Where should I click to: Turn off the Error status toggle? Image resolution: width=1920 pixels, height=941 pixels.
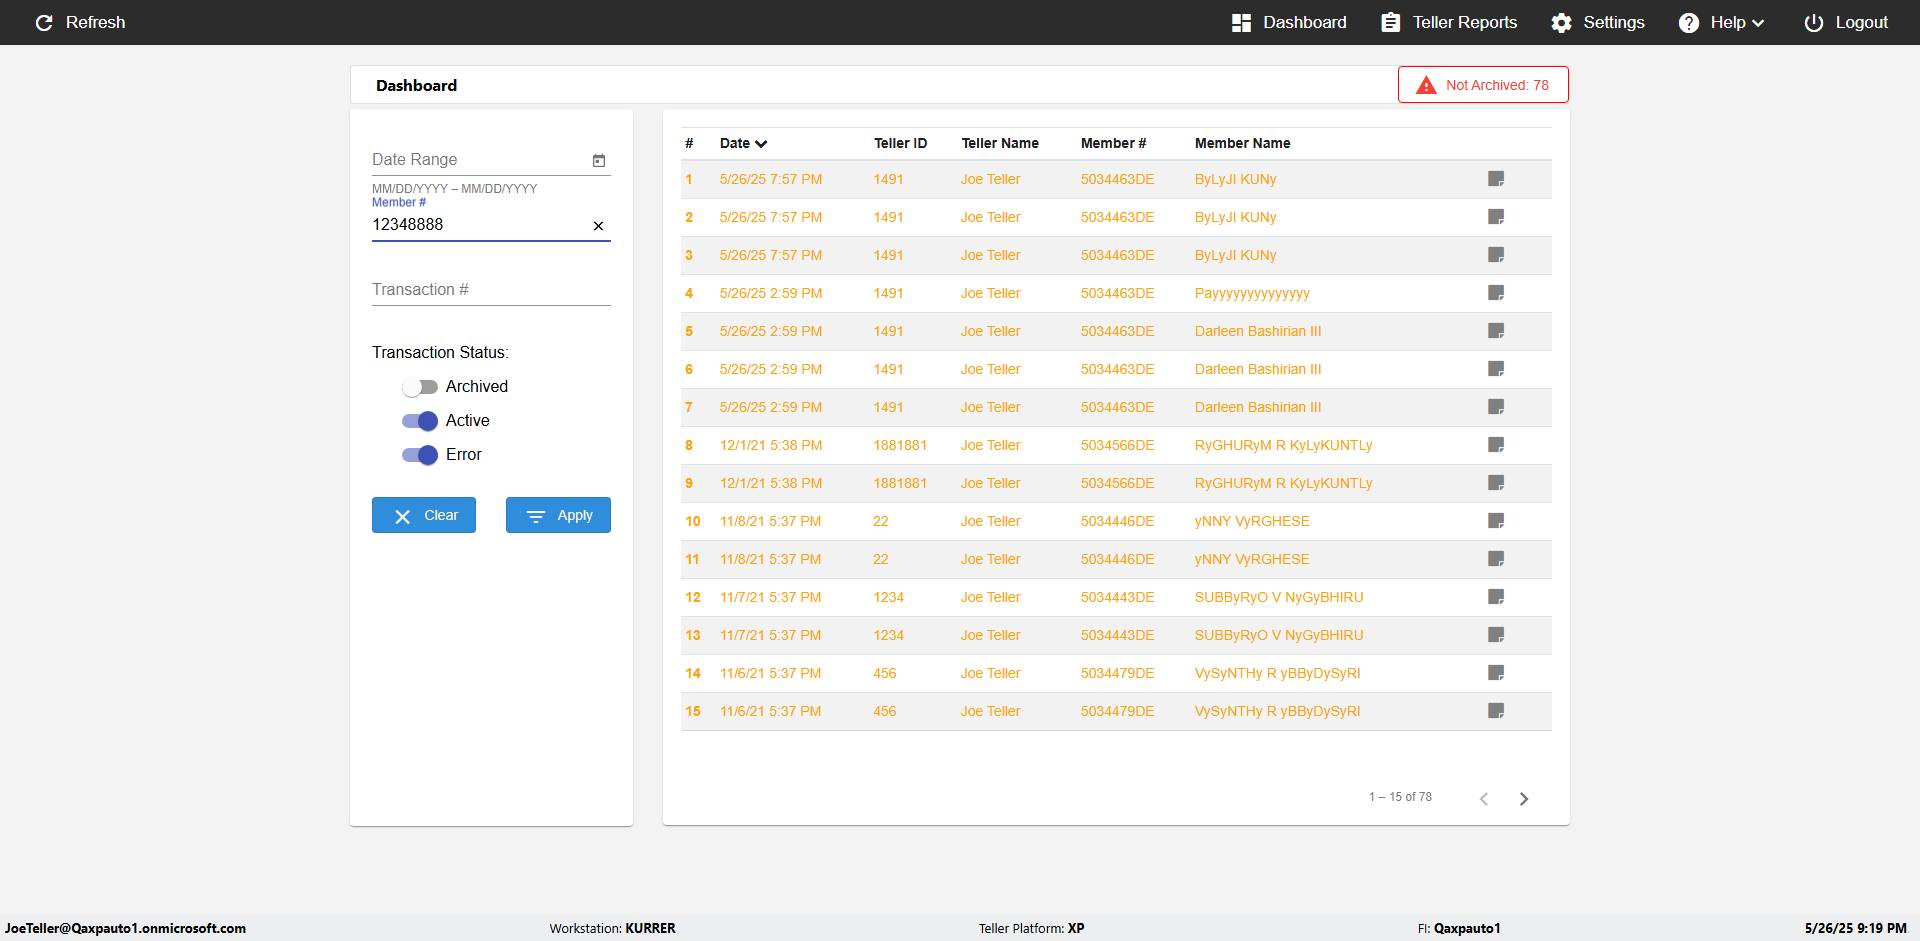pos(420,455)
